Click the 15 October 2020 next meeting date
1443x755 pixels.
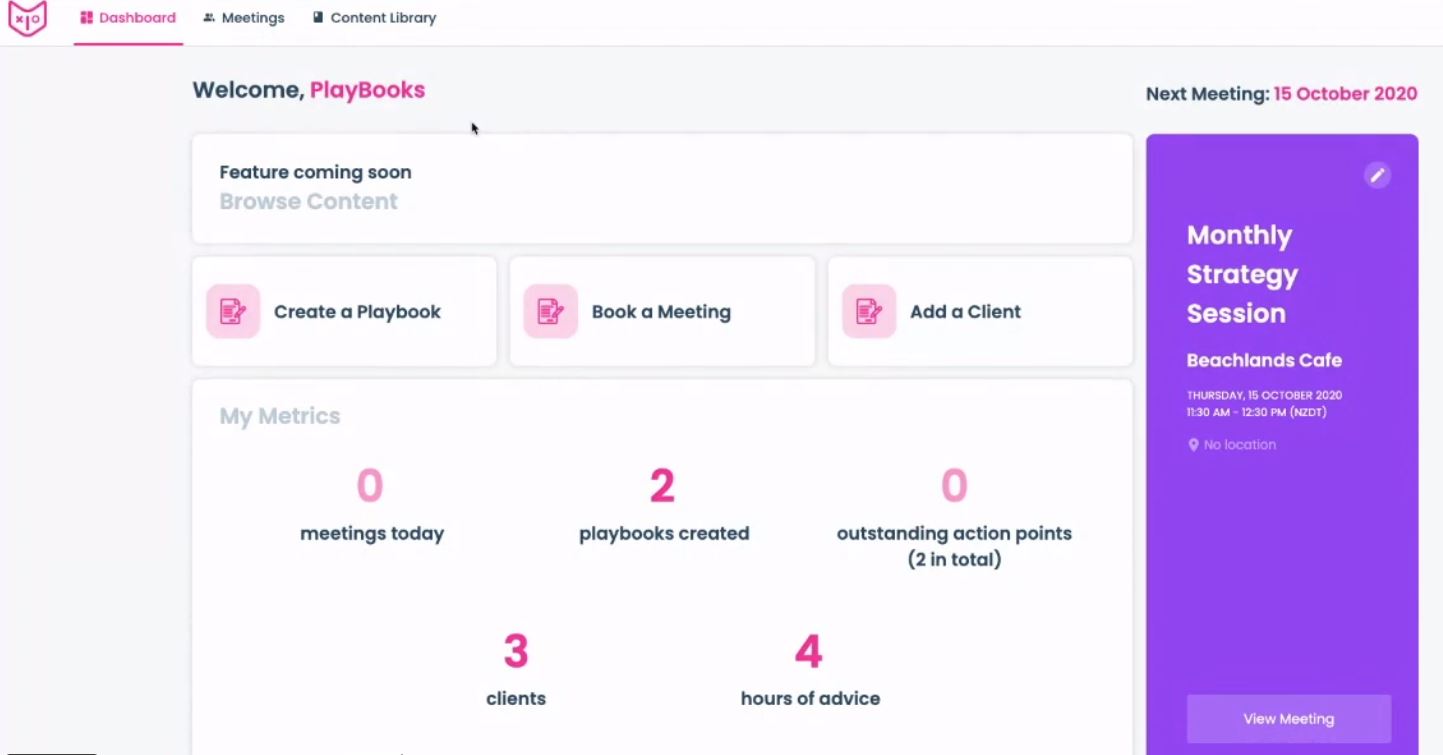click(1345, 94)
